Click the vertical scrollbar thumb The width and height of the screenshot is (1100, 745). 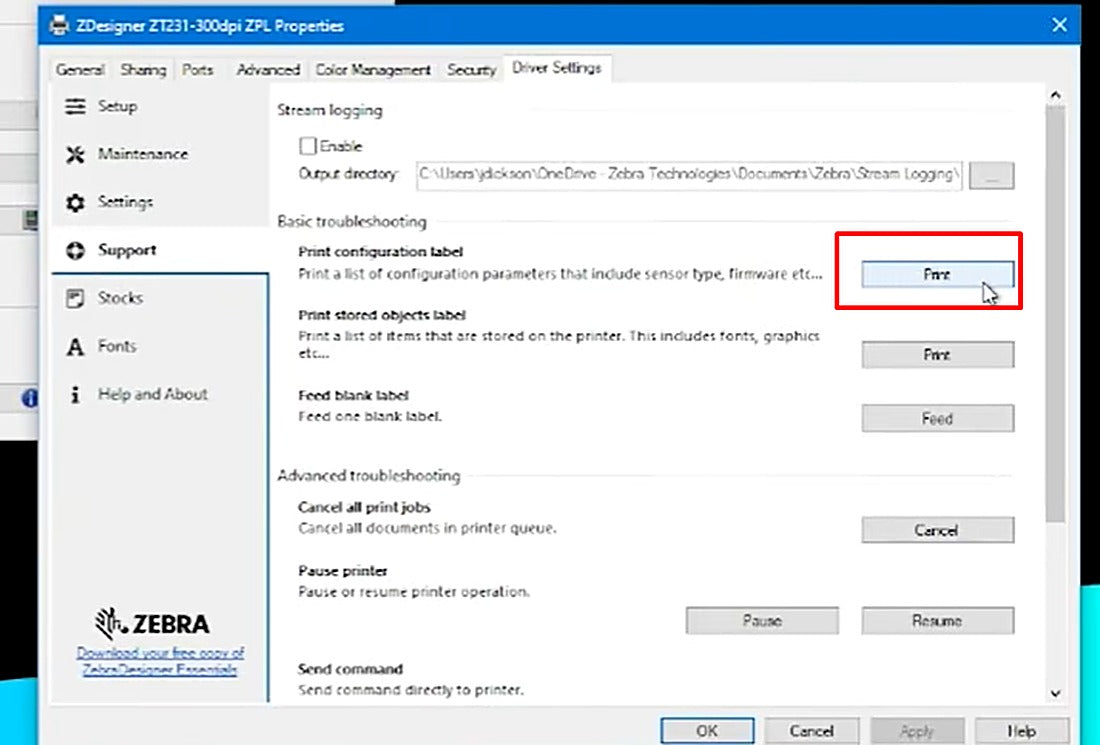[x=1055, y=314]
